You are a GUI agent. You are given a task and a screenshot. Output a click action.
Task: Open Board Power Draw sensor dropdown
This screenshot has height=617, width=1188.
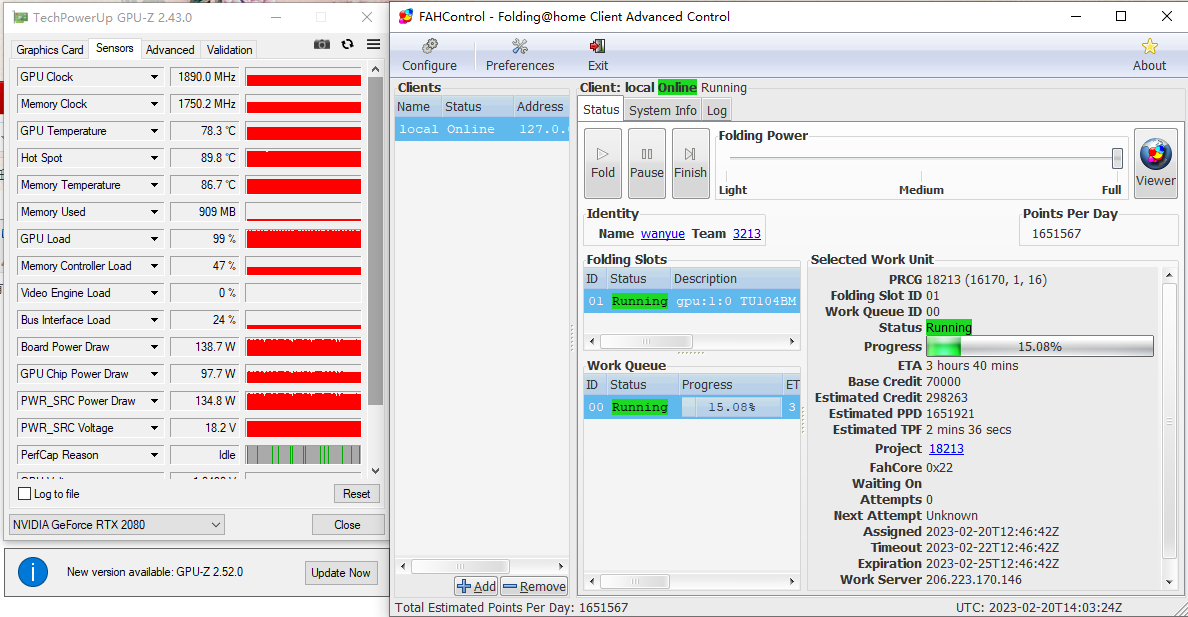pos(155,347)
